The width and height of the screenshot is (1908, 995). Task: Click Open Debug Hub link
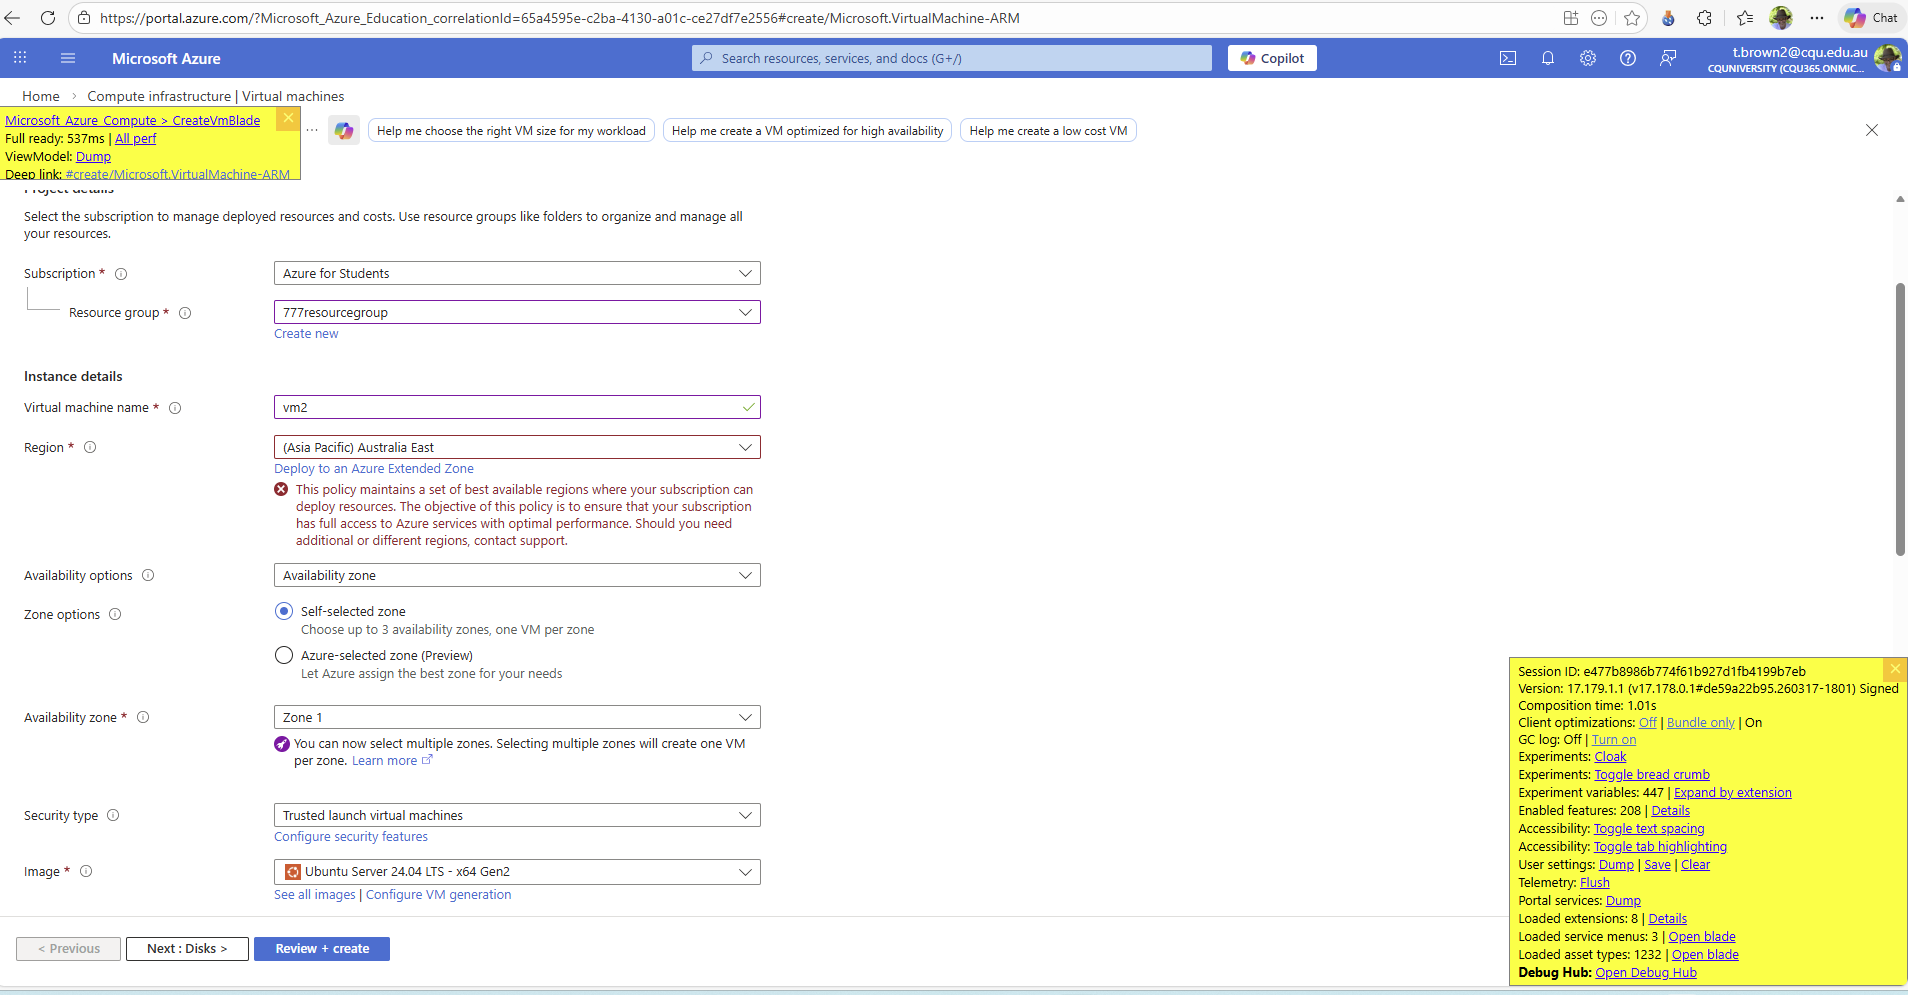1646,973
